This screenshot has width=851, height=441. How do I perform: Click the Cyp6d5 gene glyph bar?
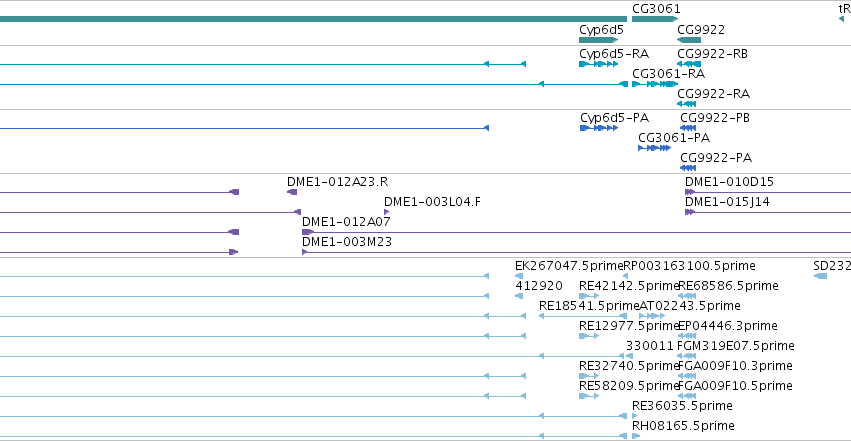pyautogui.click(x=599, y=40)
